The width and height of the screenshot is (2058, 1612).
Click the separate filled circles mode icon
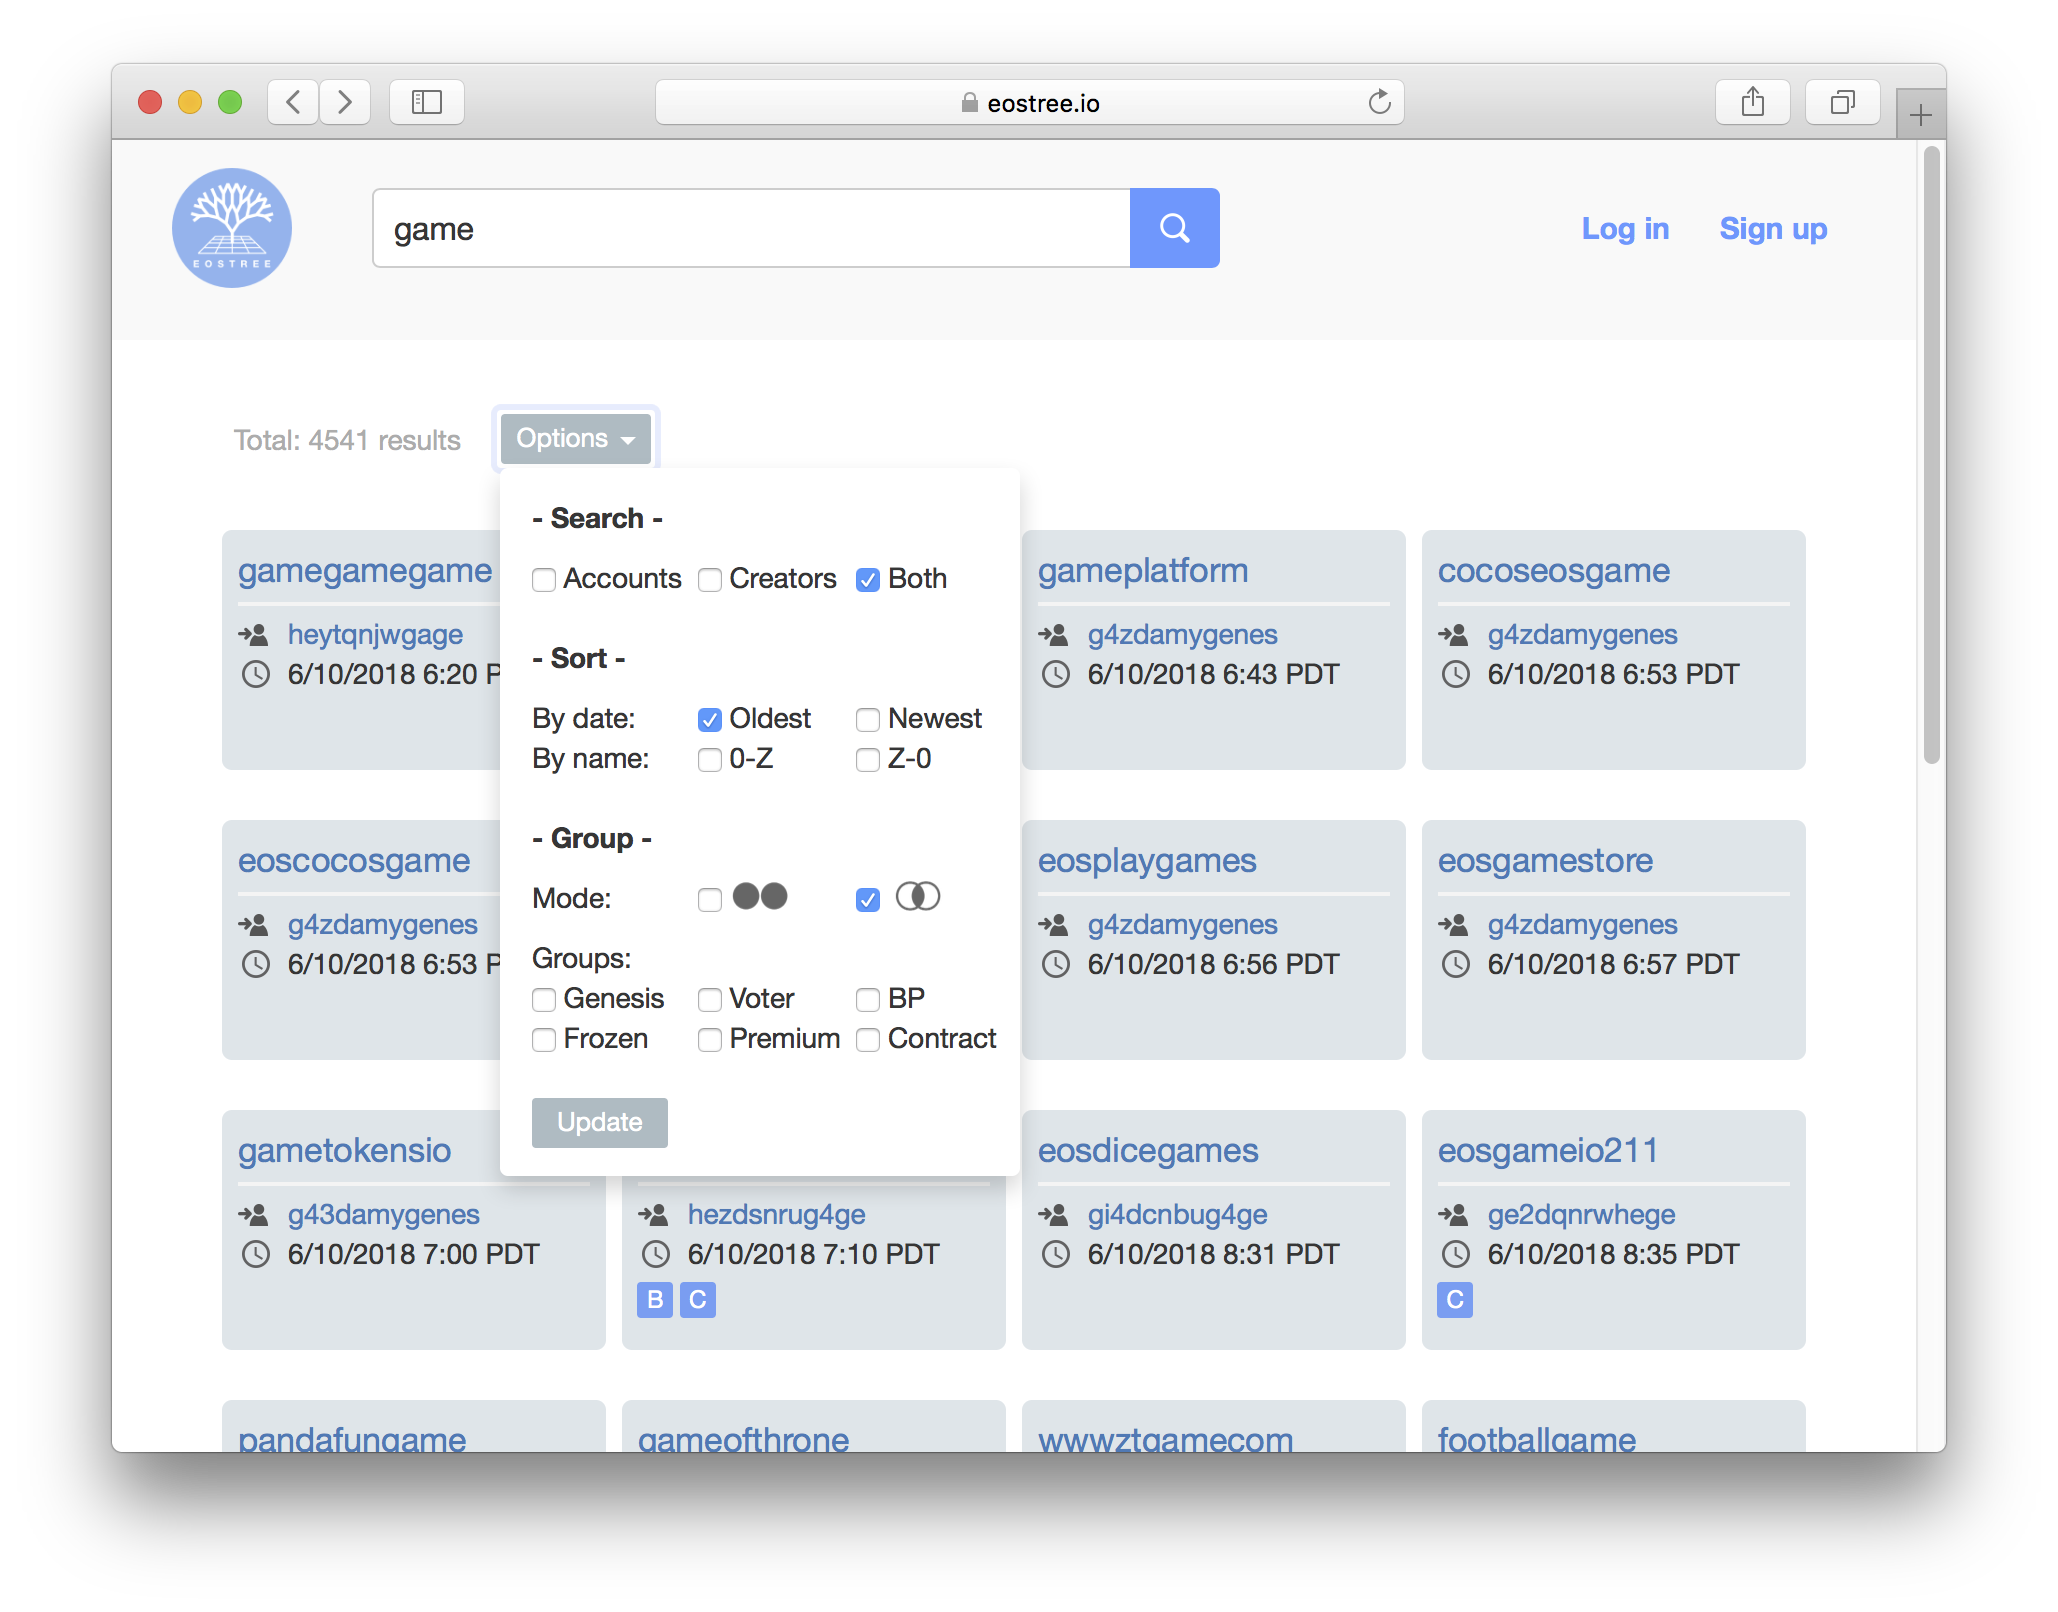[760, 896]
